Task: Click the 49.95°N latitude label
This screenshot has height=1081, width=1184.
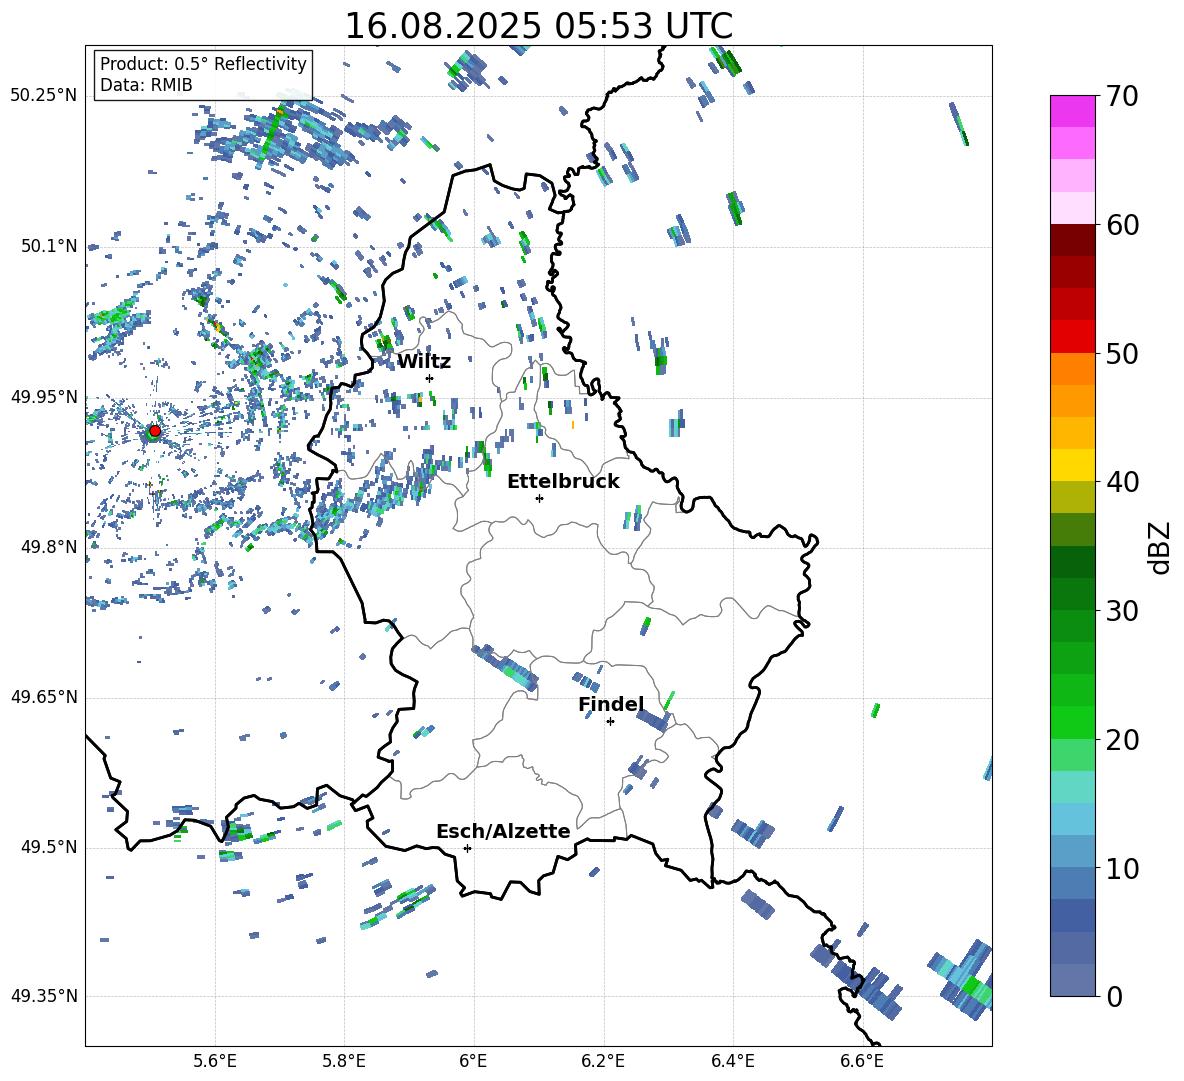Action: point(44,396)
